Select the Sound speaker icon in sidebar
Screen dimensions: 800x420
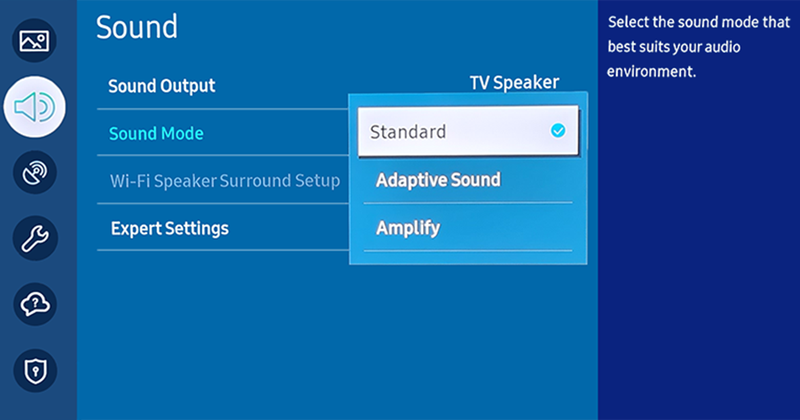pos(35,105)
